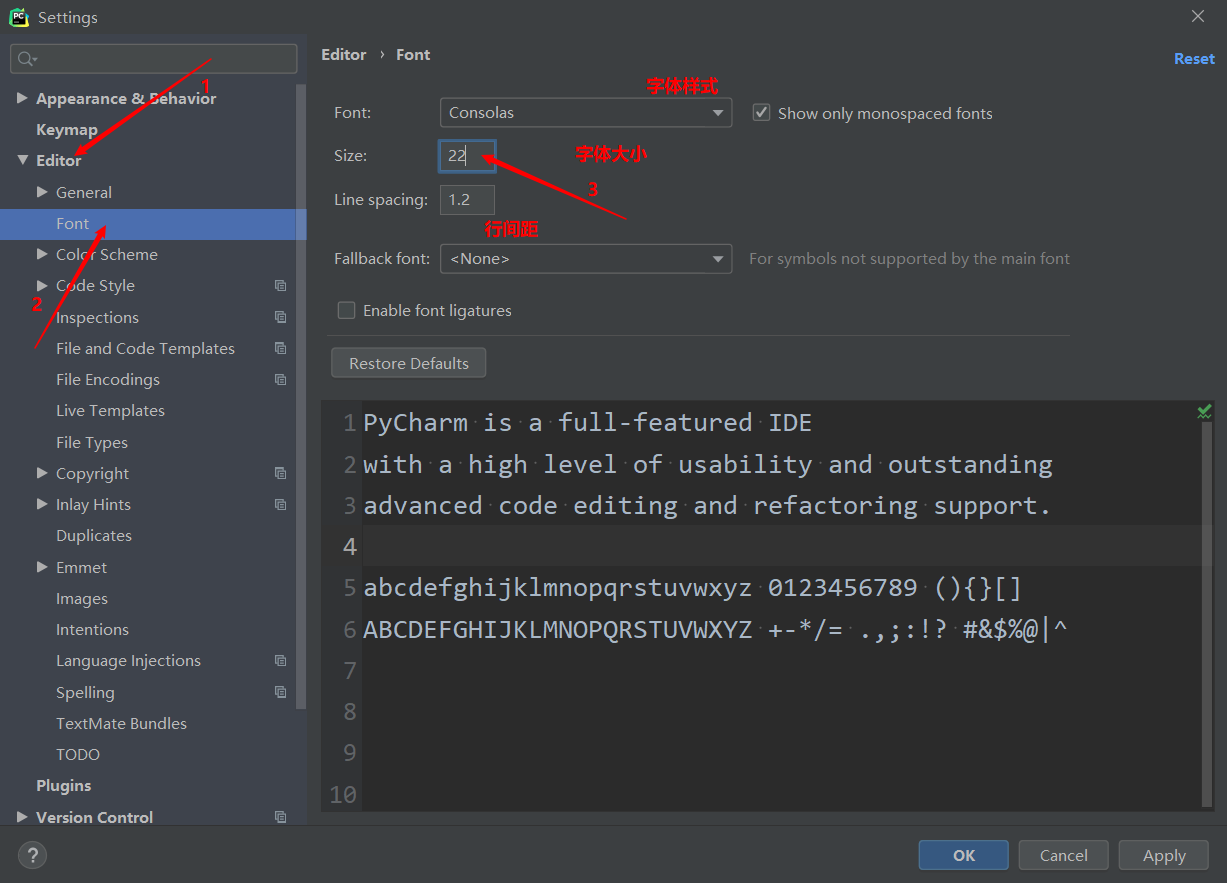Click the settings tree vertical scrollbar

tap(301, 395)
